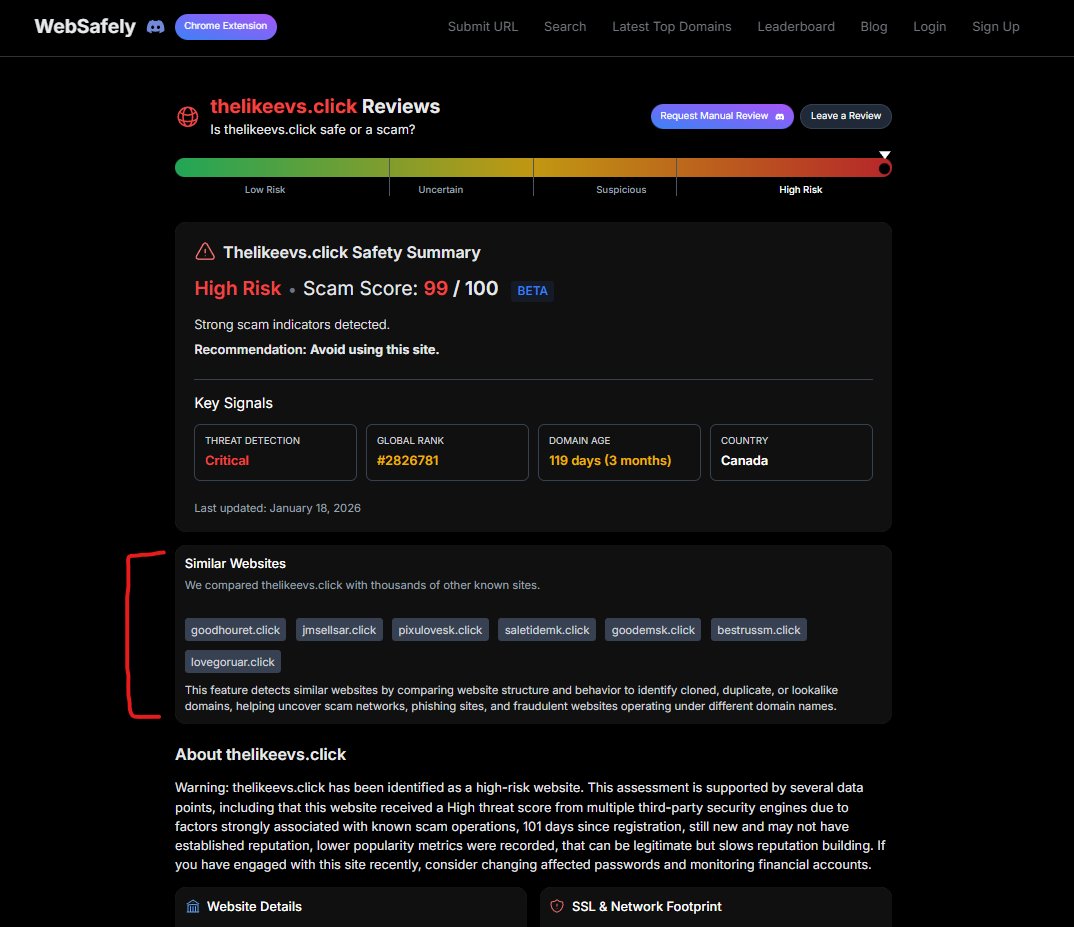Click the Domain Age 119 days value
The height and width of the screenshot is (927, 1074).
point(610,460)
